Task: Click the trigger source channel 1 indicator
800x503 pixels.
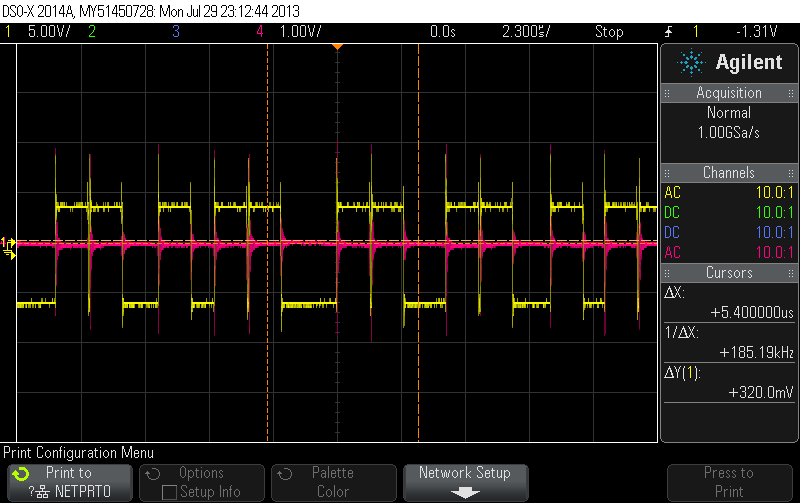Action: tap(695, 32)
